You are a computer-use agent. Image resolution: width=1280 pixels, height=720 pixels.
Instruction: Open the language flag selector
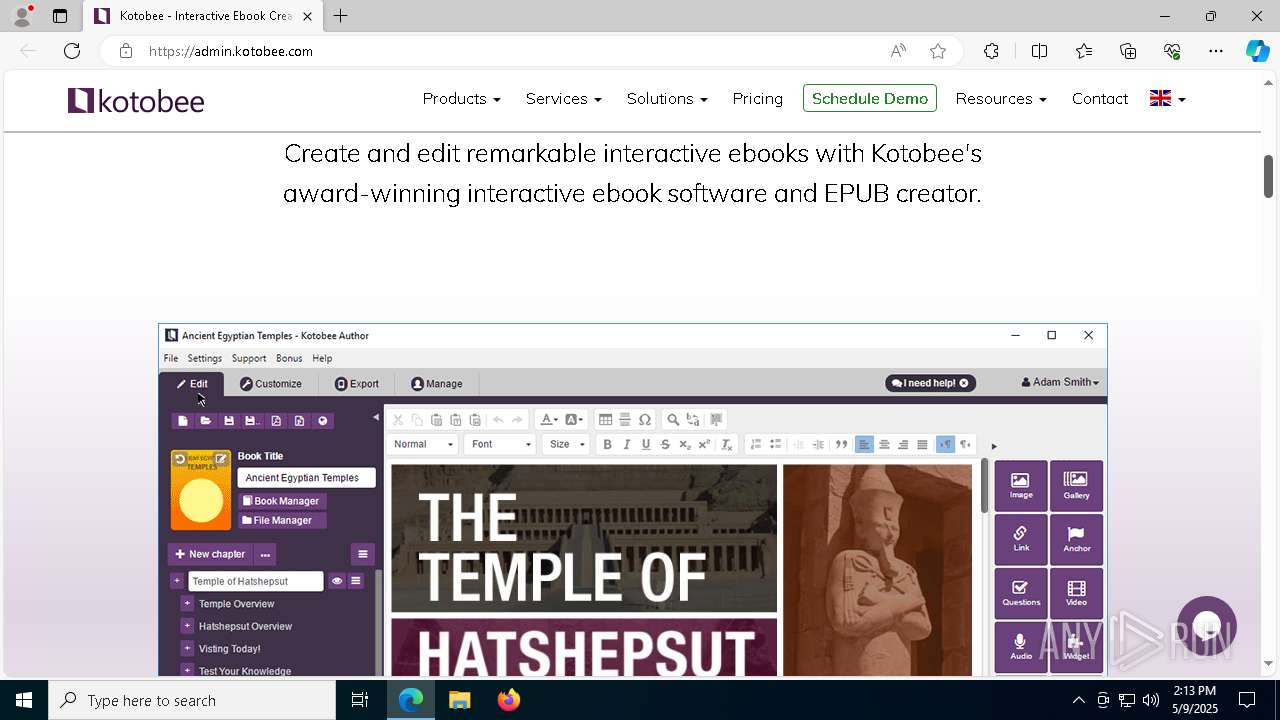coord(1167,98)
